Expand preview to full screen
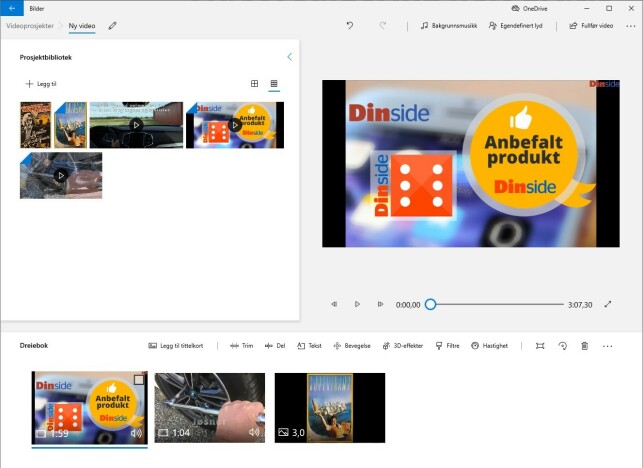This screenshot has width=643, height=468. (x=608, y=304)
